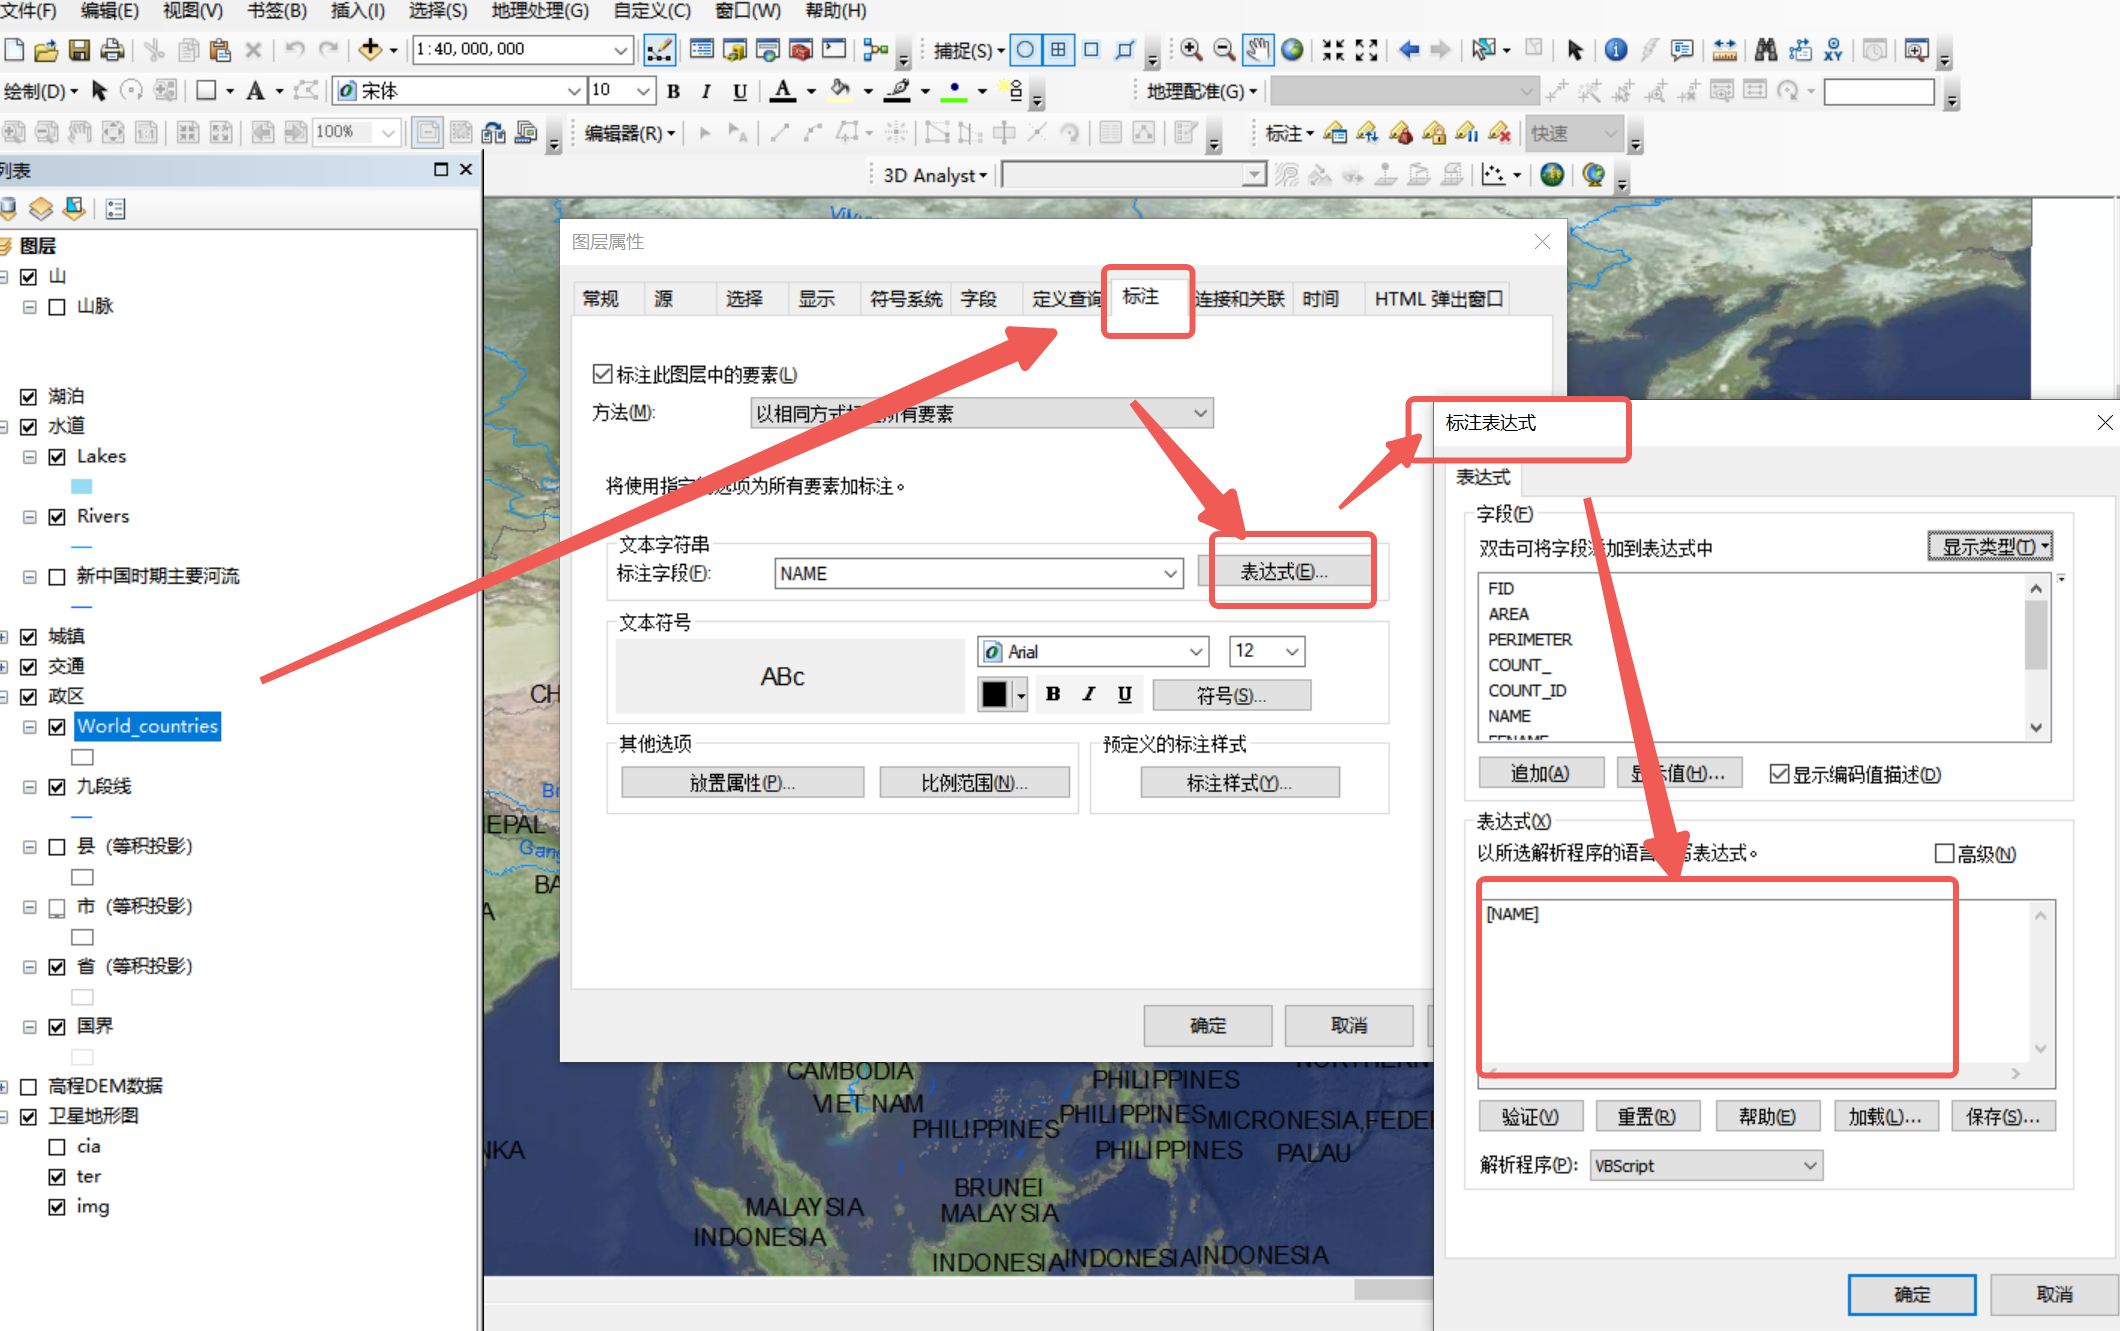Open the ArcToolbox red toolbox icon
2120x1331 pixels.
pos(801,49)
